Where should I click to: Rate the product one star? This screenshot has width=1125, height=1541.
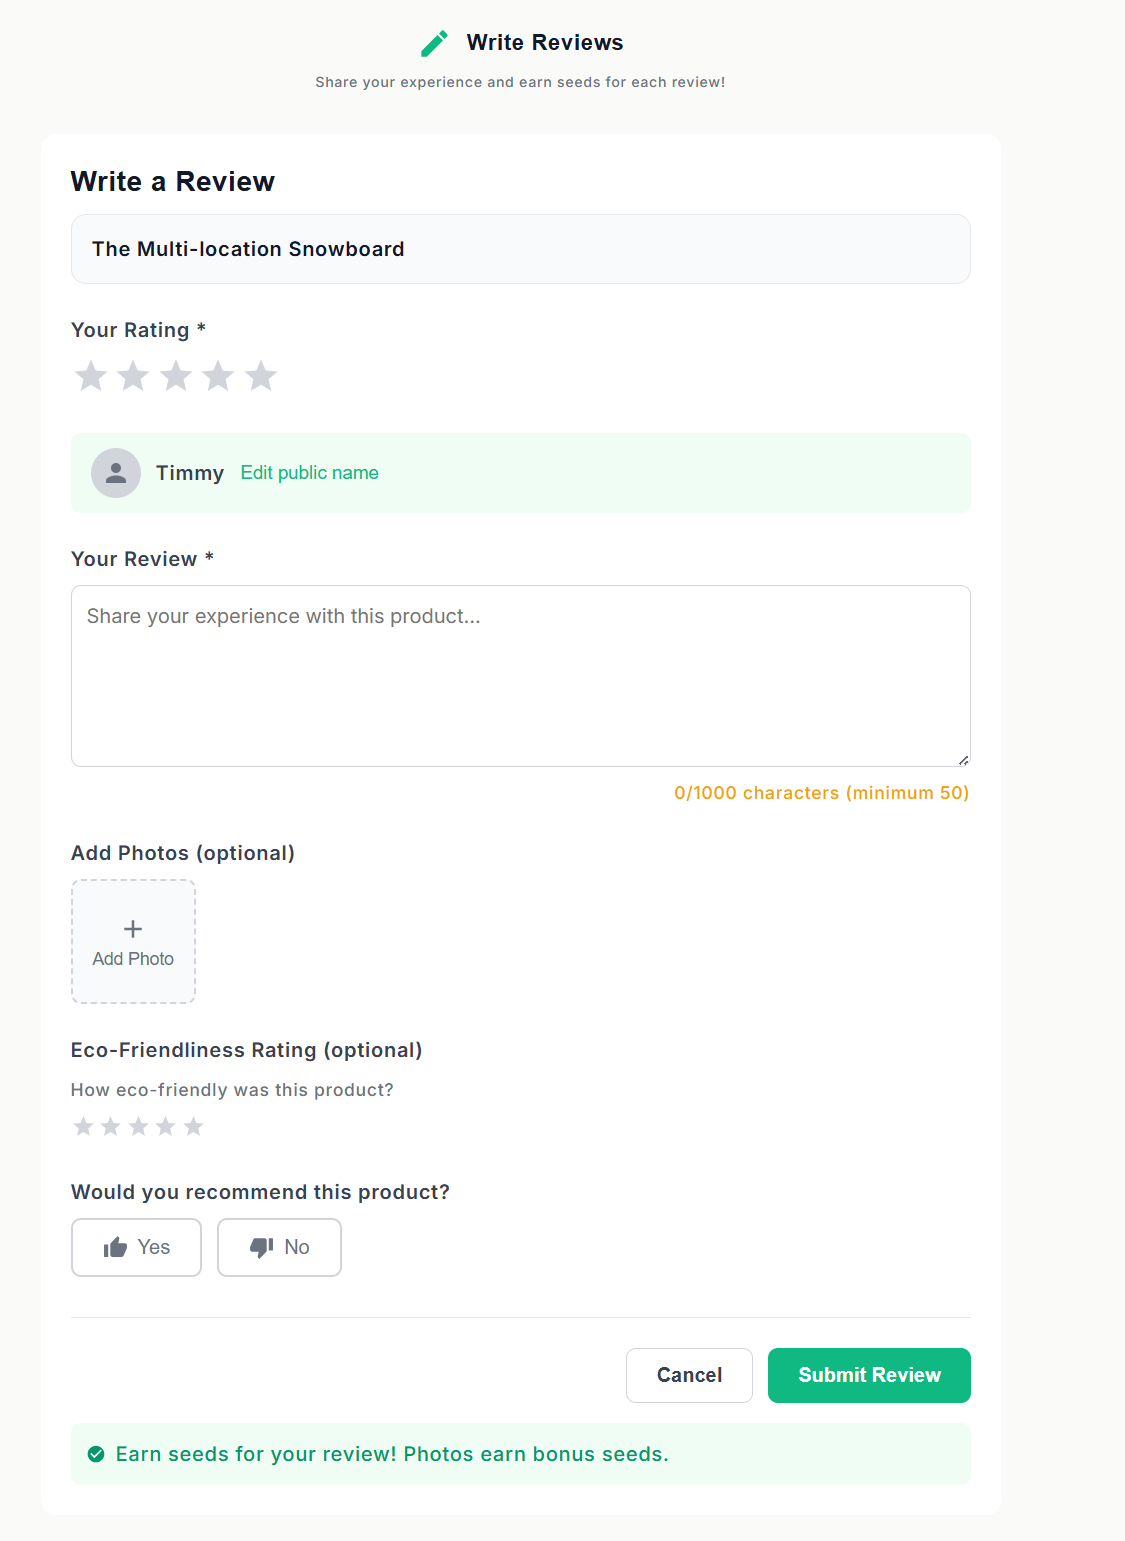point(91,376)
